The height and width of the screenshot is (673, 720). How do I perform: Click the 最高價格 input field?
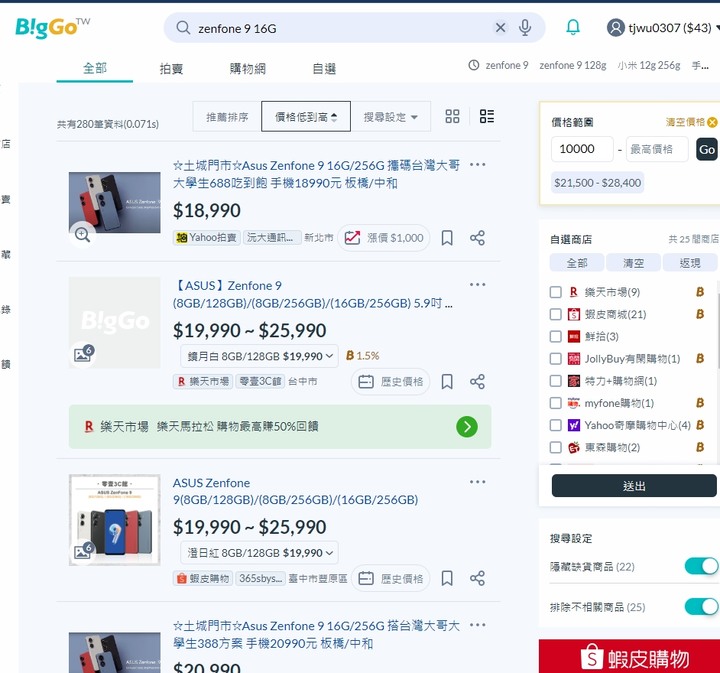[657, 149]
